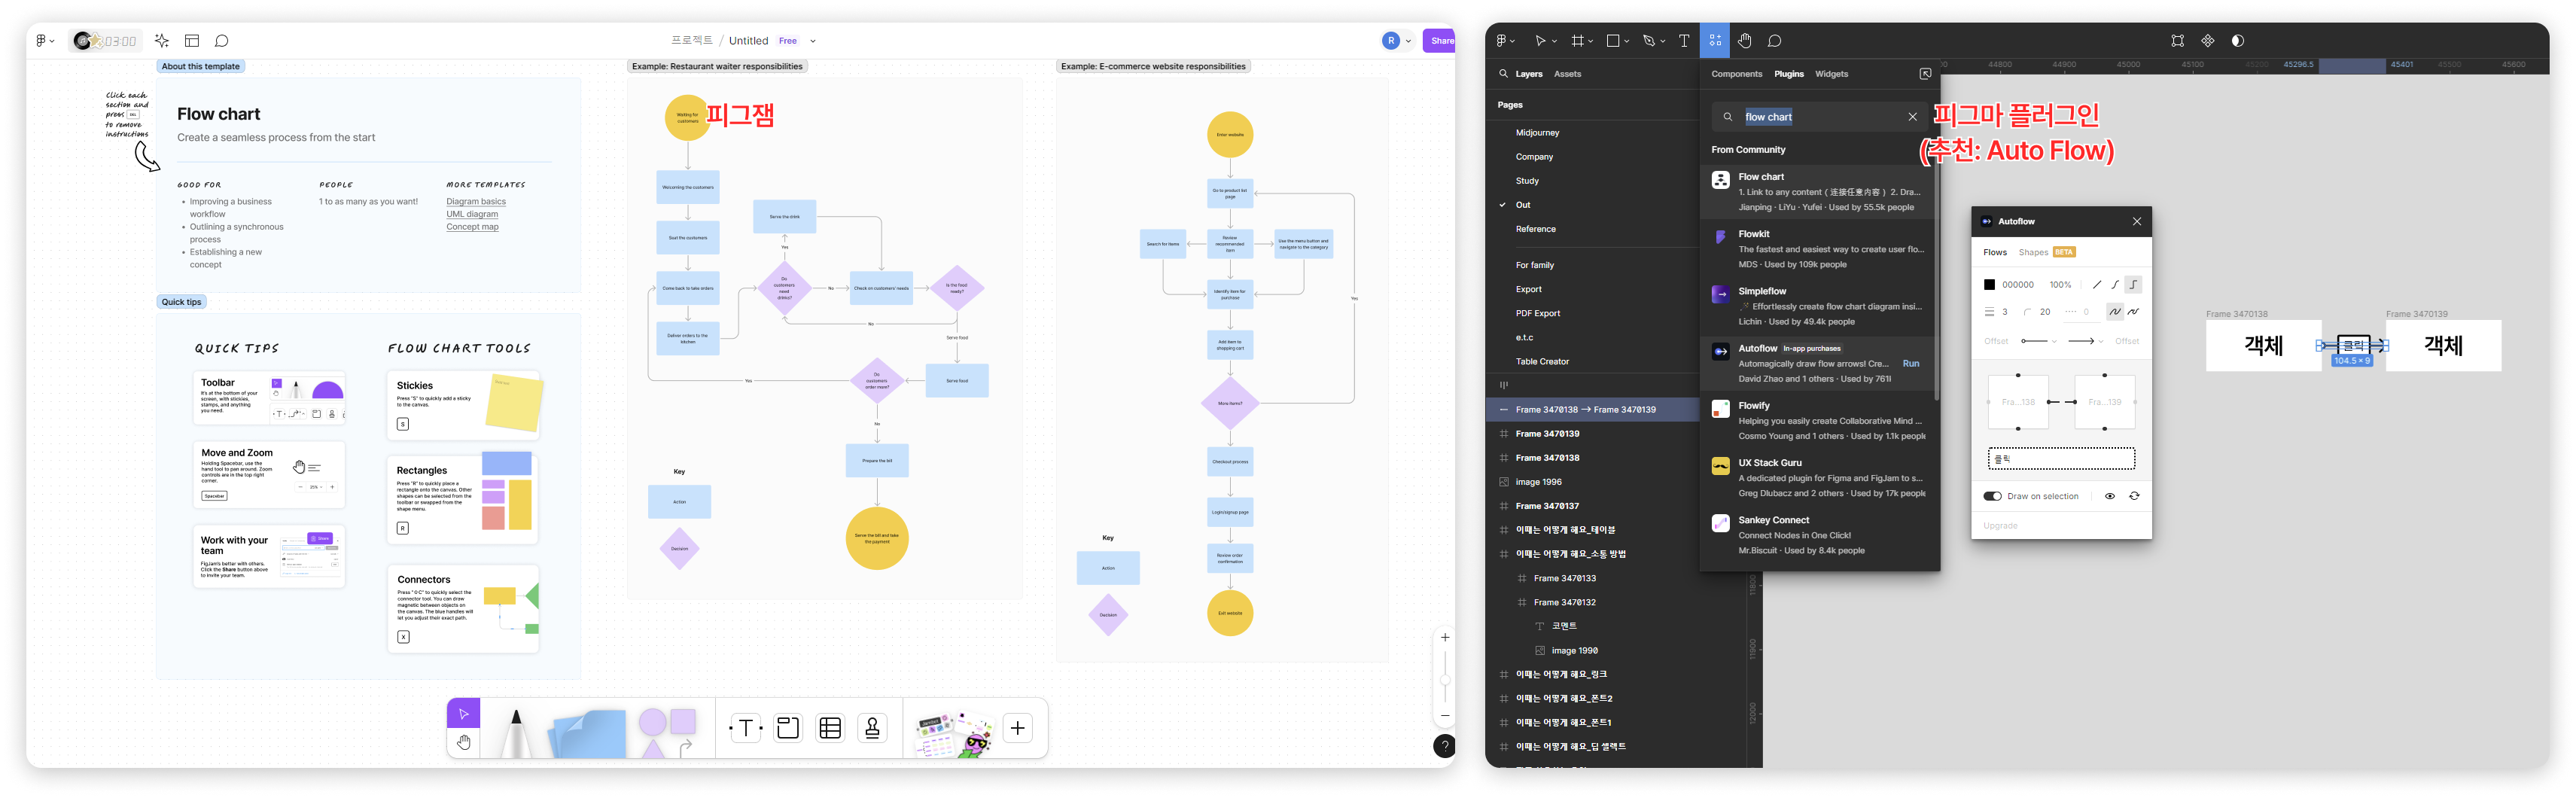This screenshot has height=798, width=2576.
Task: Switch to the Assets tab
Action: click(x=1567, y=74)
